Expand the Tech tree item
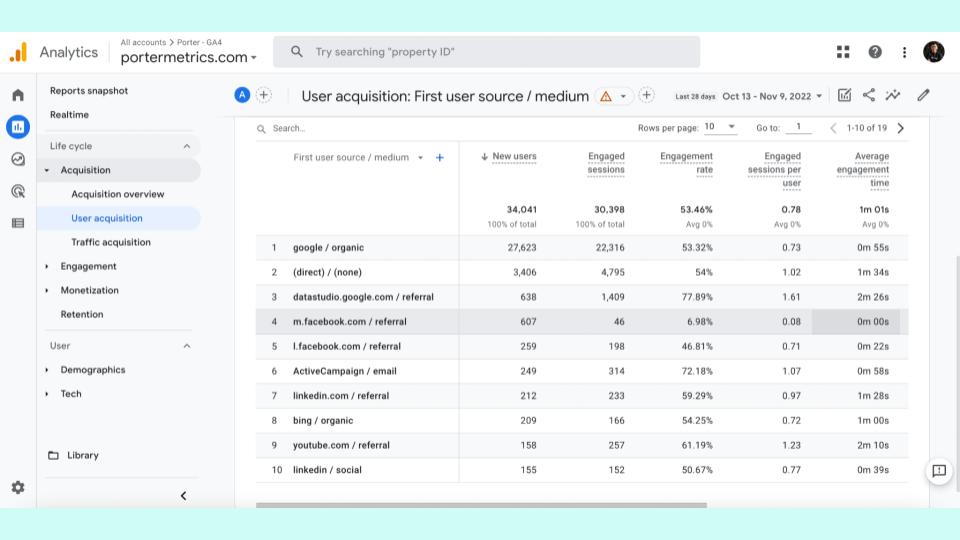Viewport: 960px width, 540px height. tap(47, 394)
